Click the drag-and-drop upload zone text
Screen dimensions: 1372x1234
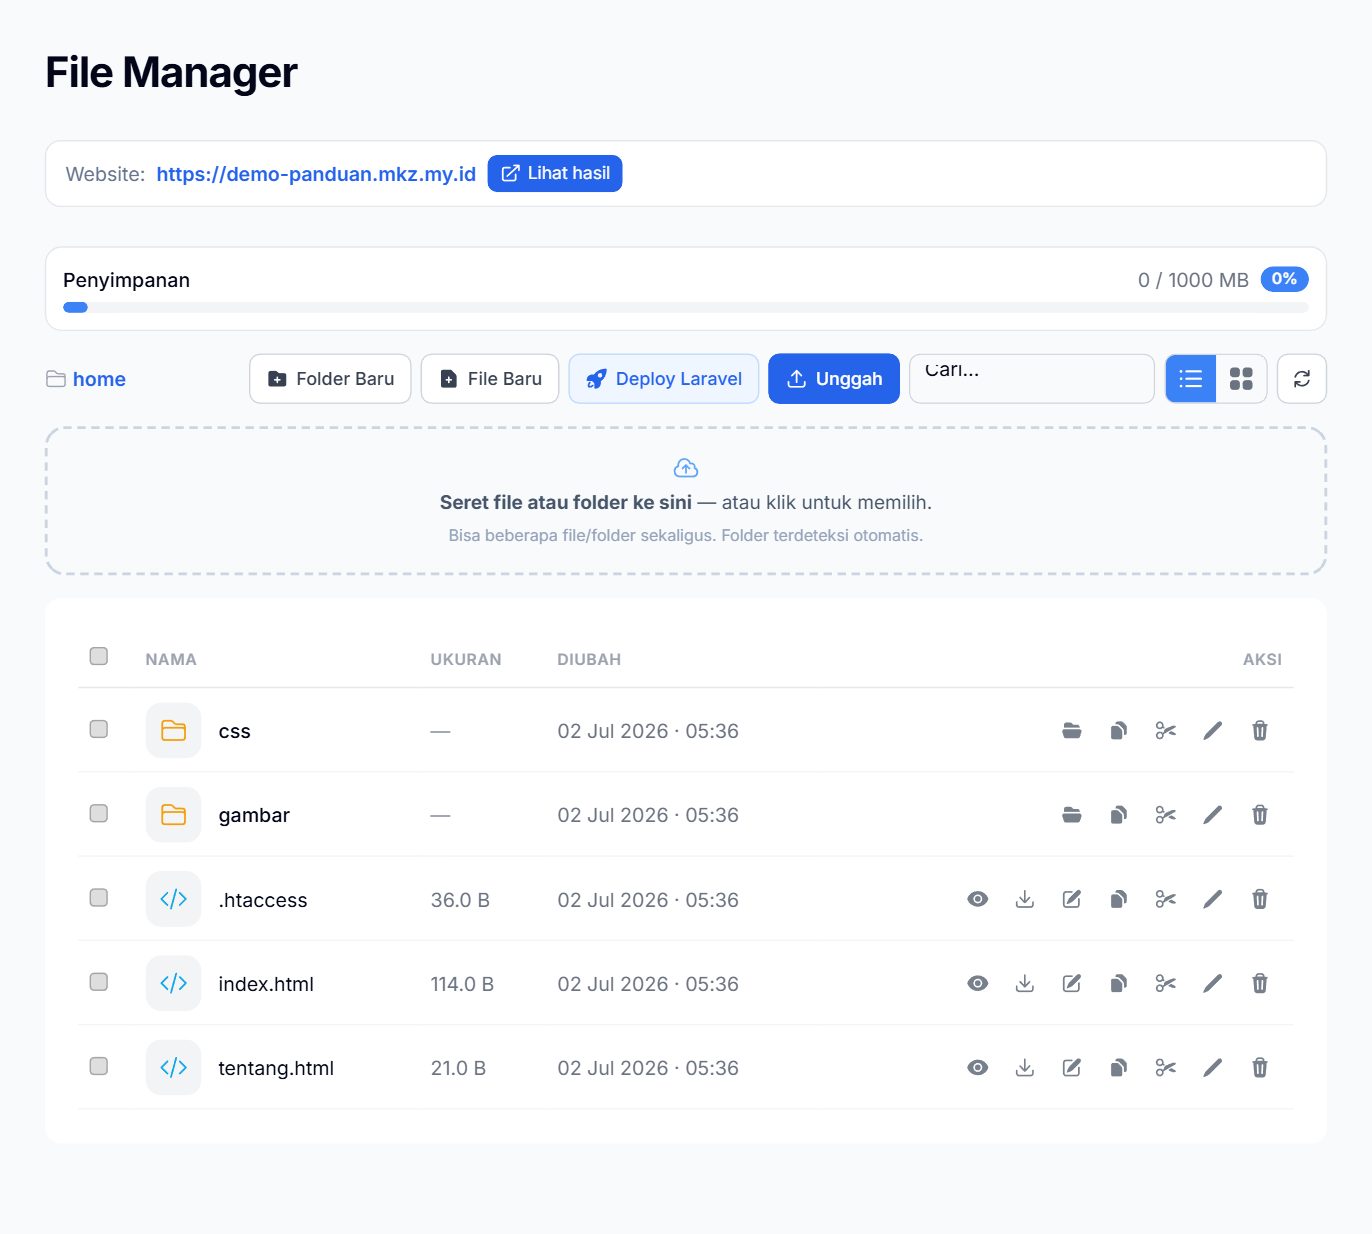click(686, 502)
